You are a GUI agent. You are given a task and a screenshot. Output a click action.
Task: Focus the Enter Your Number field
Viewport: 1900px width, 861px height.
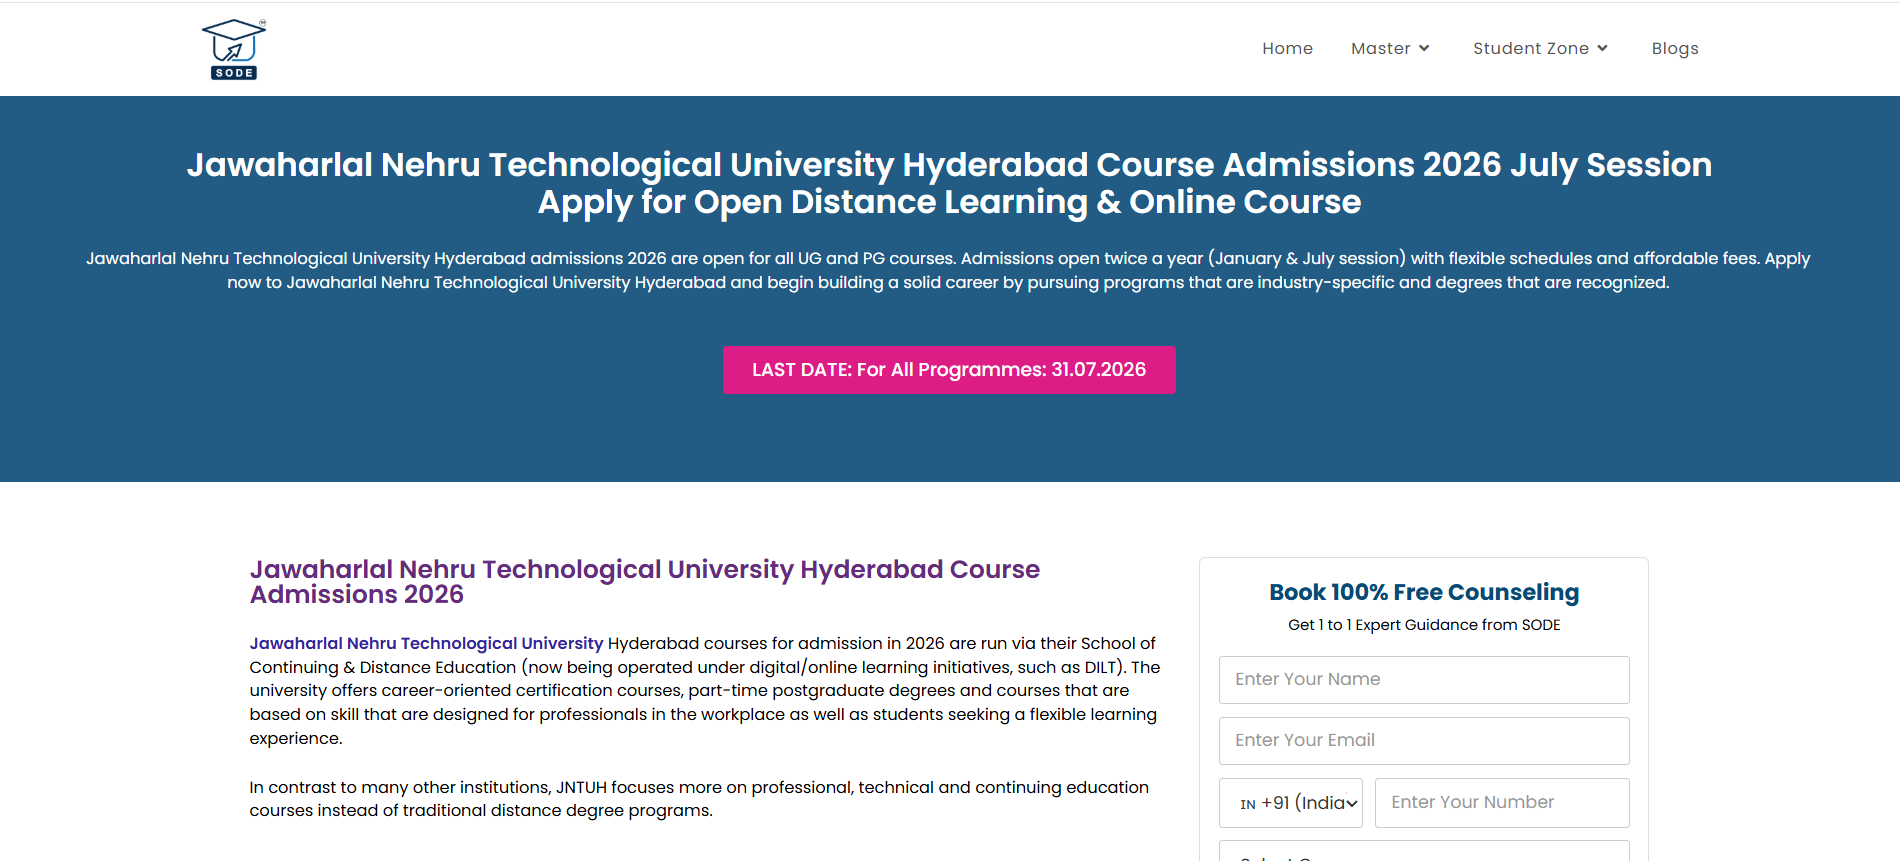pos(1502,803)
